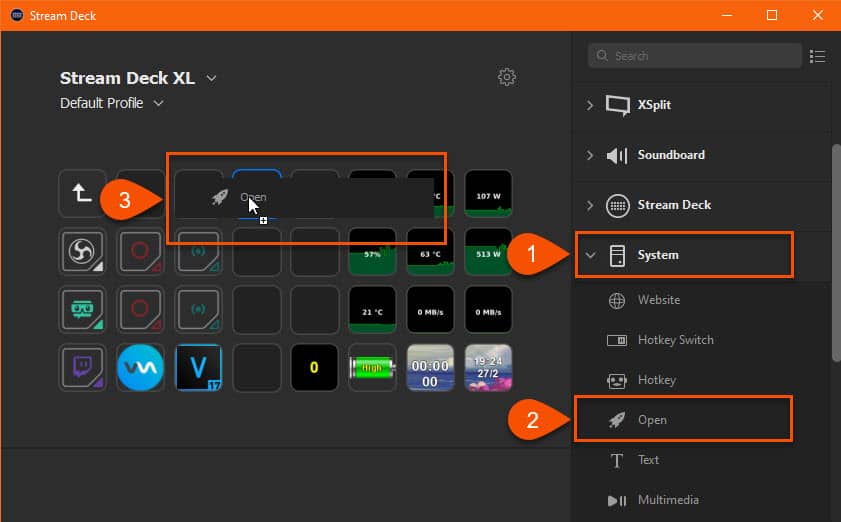
Task: Select the 513 W monitor key
Action: tap(488, 252)
